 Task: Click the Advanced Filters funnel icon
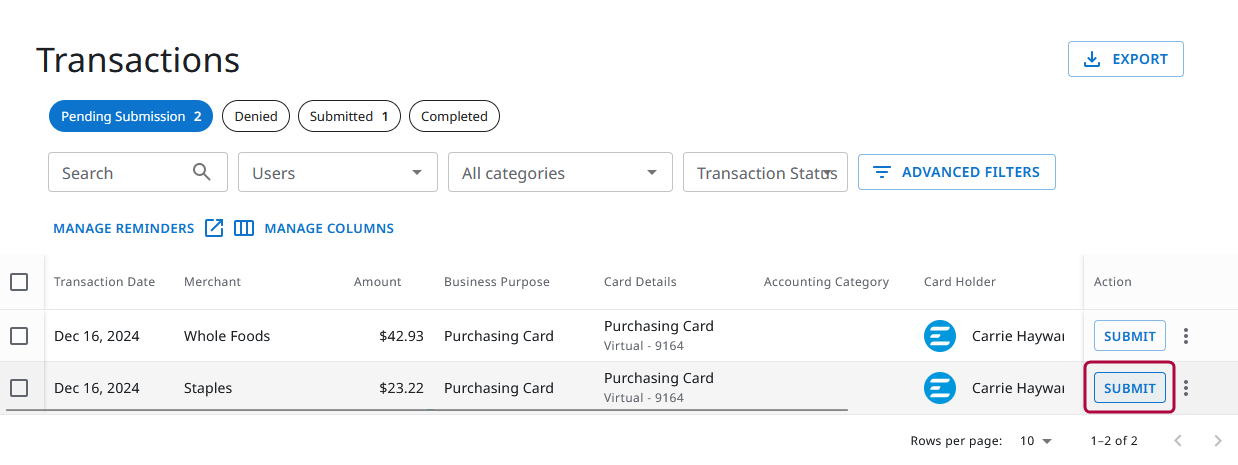pyautogui.click(x=882, y=172)
